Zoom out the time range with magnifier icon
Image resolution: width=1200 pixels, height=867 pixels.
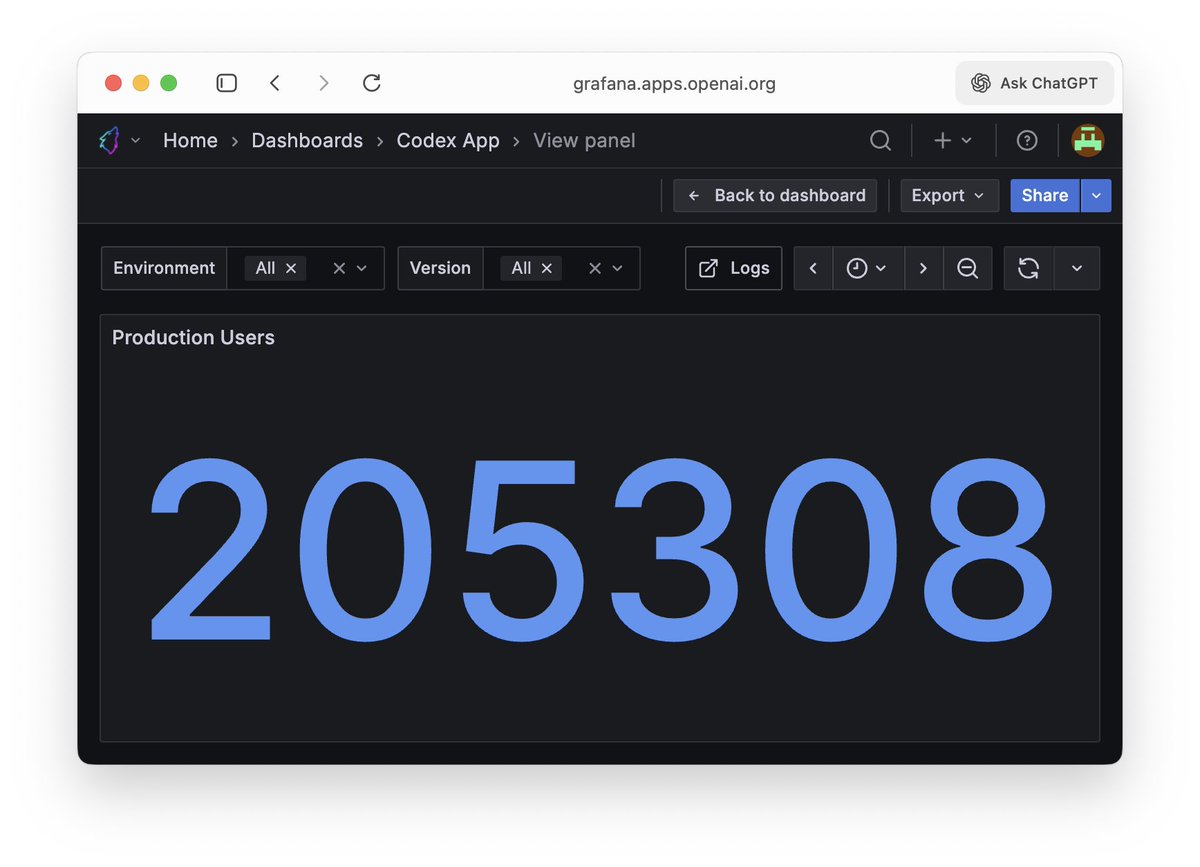click(x=967, y=268)
